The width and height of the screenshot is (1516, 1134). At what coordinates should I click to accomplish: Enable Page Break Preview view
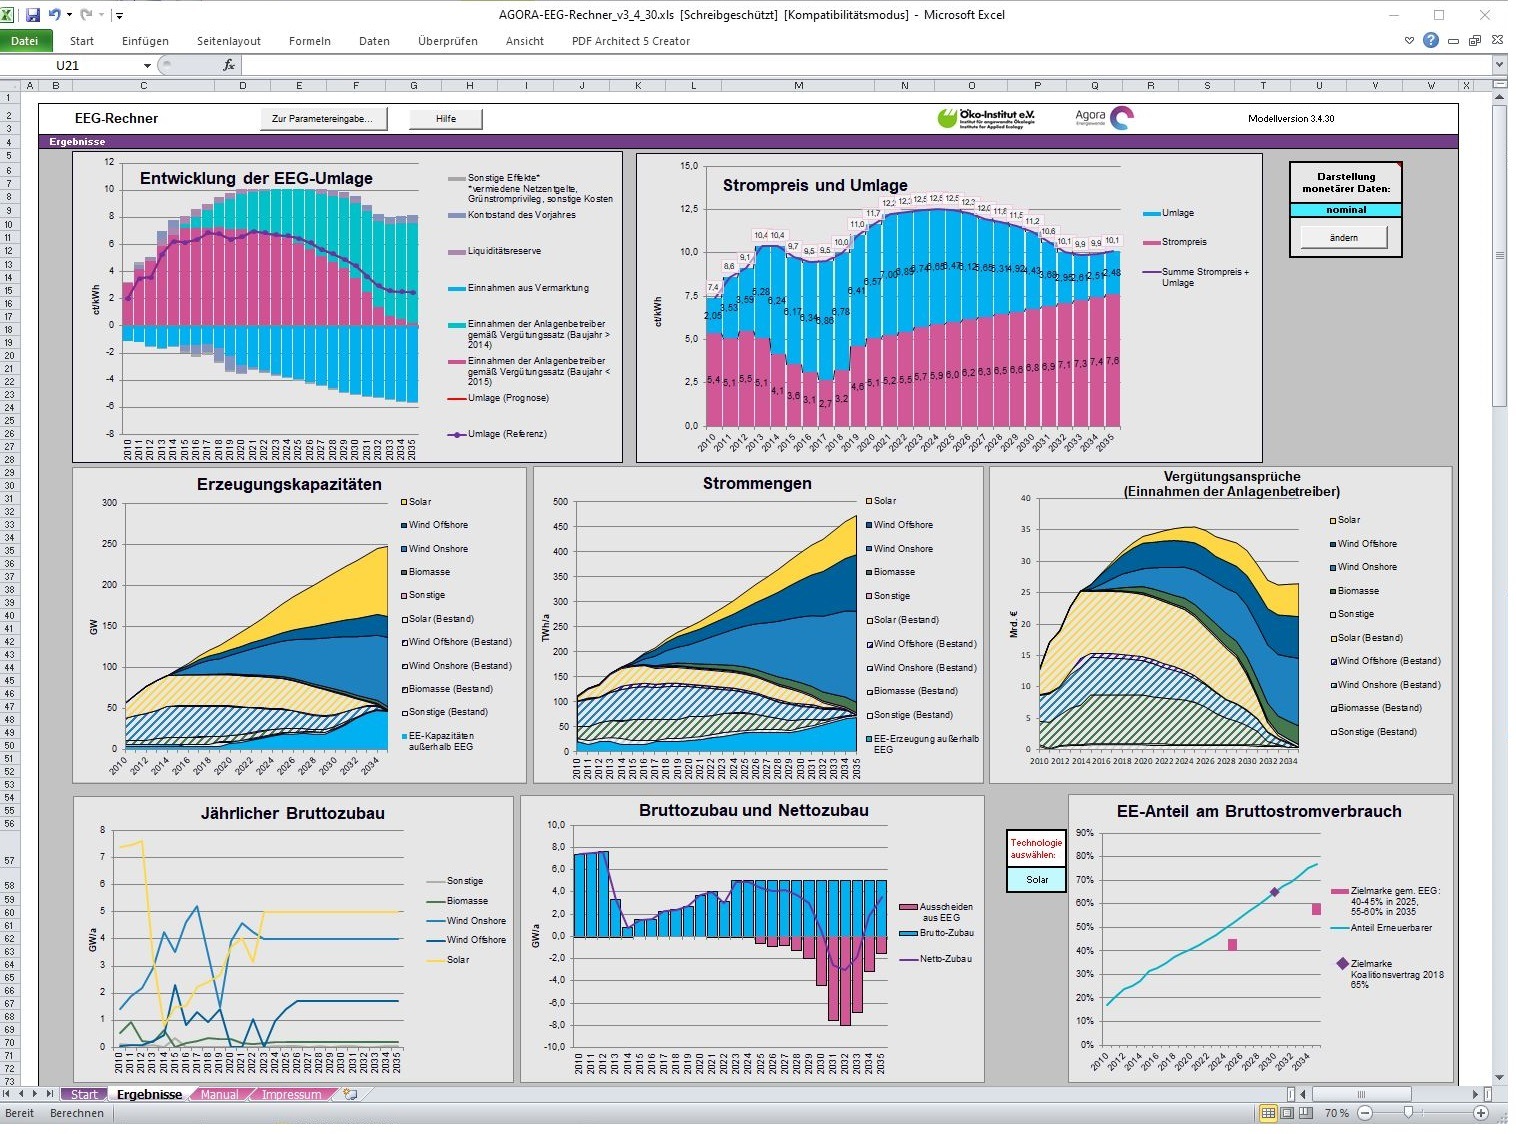[x=1306, y=1113]
